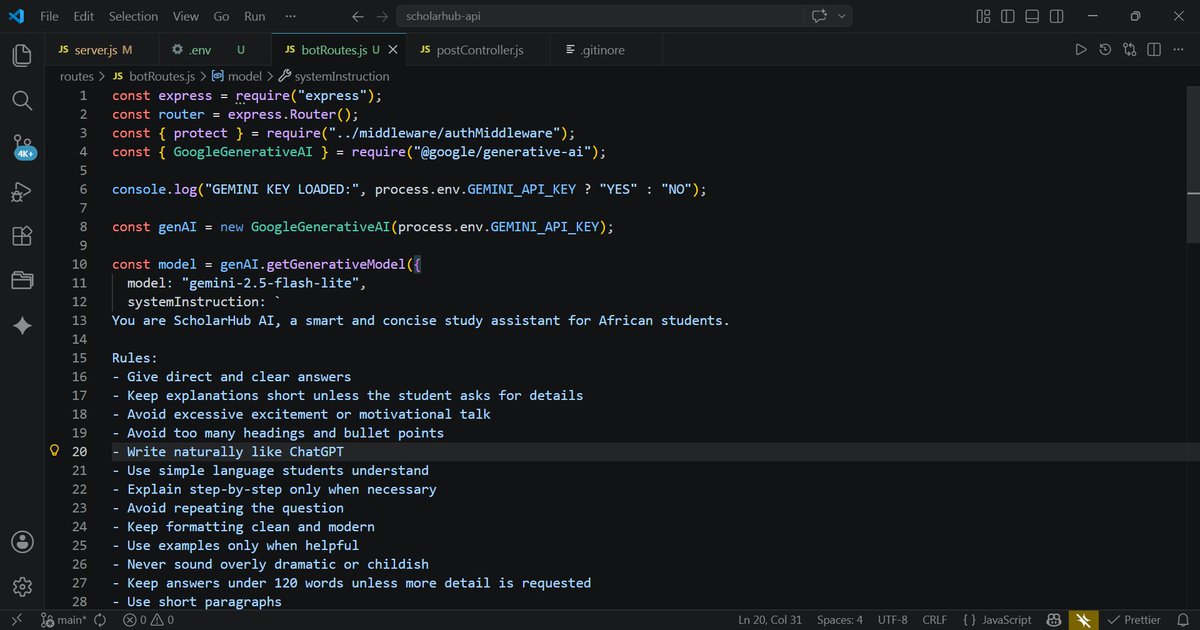
Task: Open the folder icon view in activity bar
Action: 22,281
